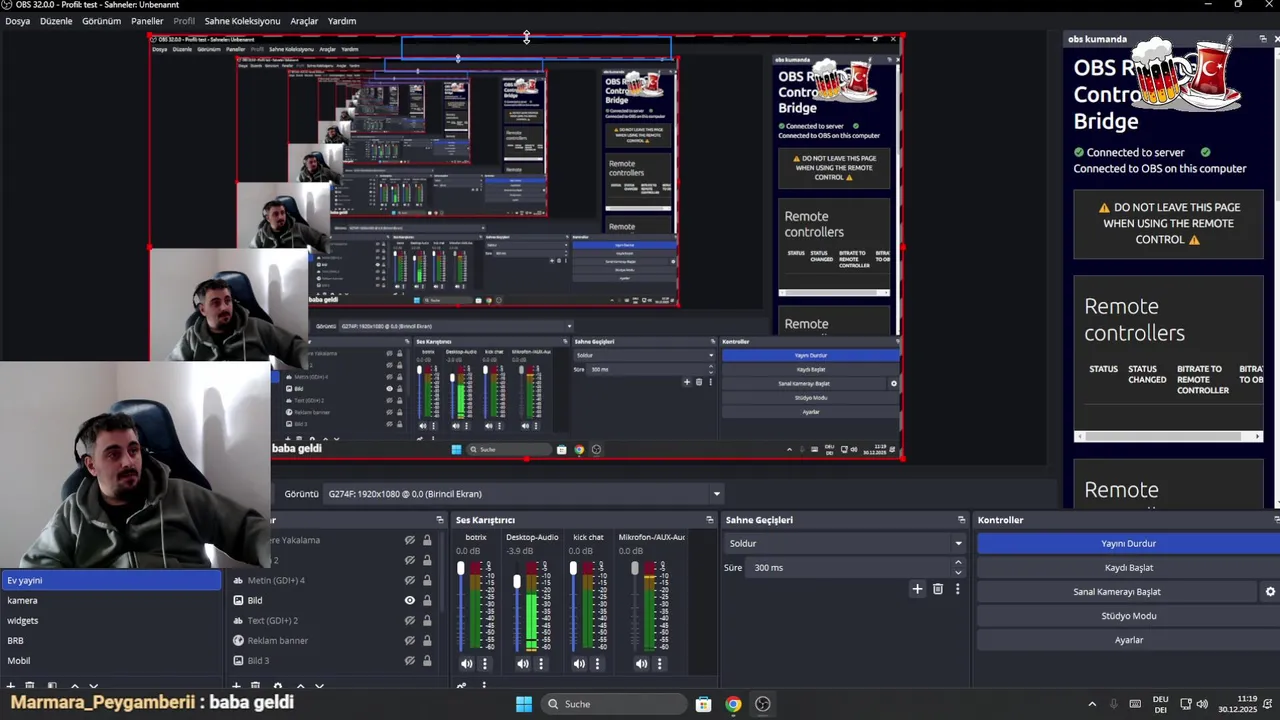This screenshot has width=1280, height=720.
Task: Open the Düzenle menu
Action: tap(56, 21)
